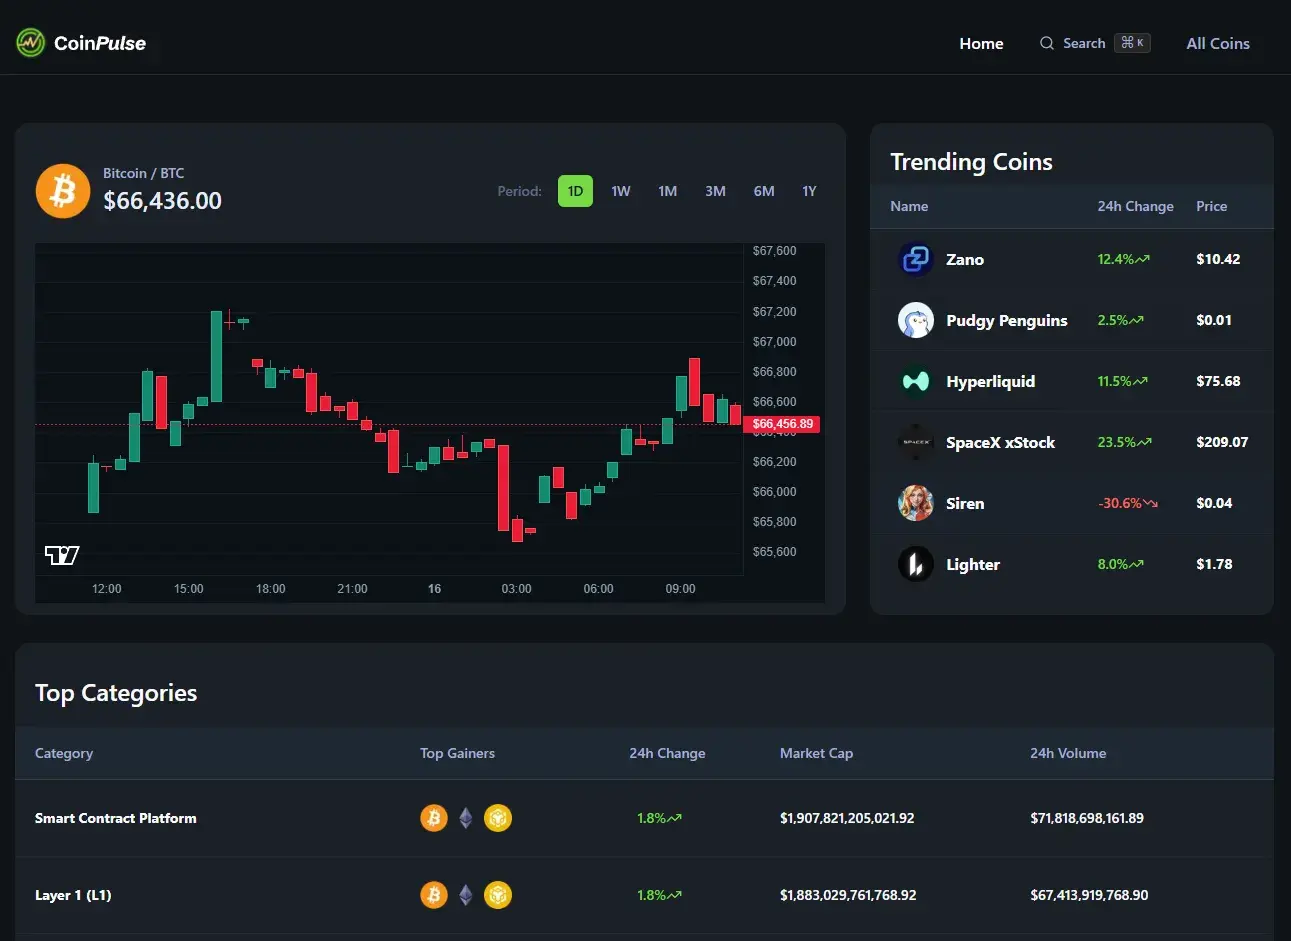This screenshot has width=1291, height=941.
Task: Click the ⌘K shortcut badge
Action: click(x=1133, y=43)
